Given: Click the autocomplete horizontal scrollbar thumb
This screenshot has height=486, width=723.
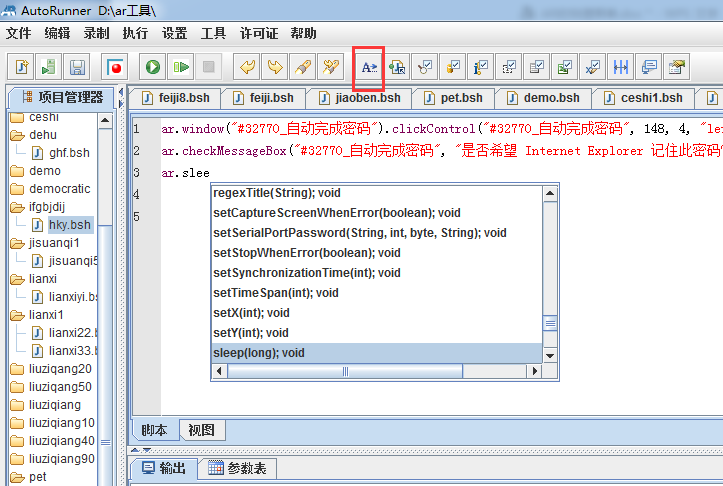Looking at the screenshot, I should pyautogui.click(x=345, y=371).
